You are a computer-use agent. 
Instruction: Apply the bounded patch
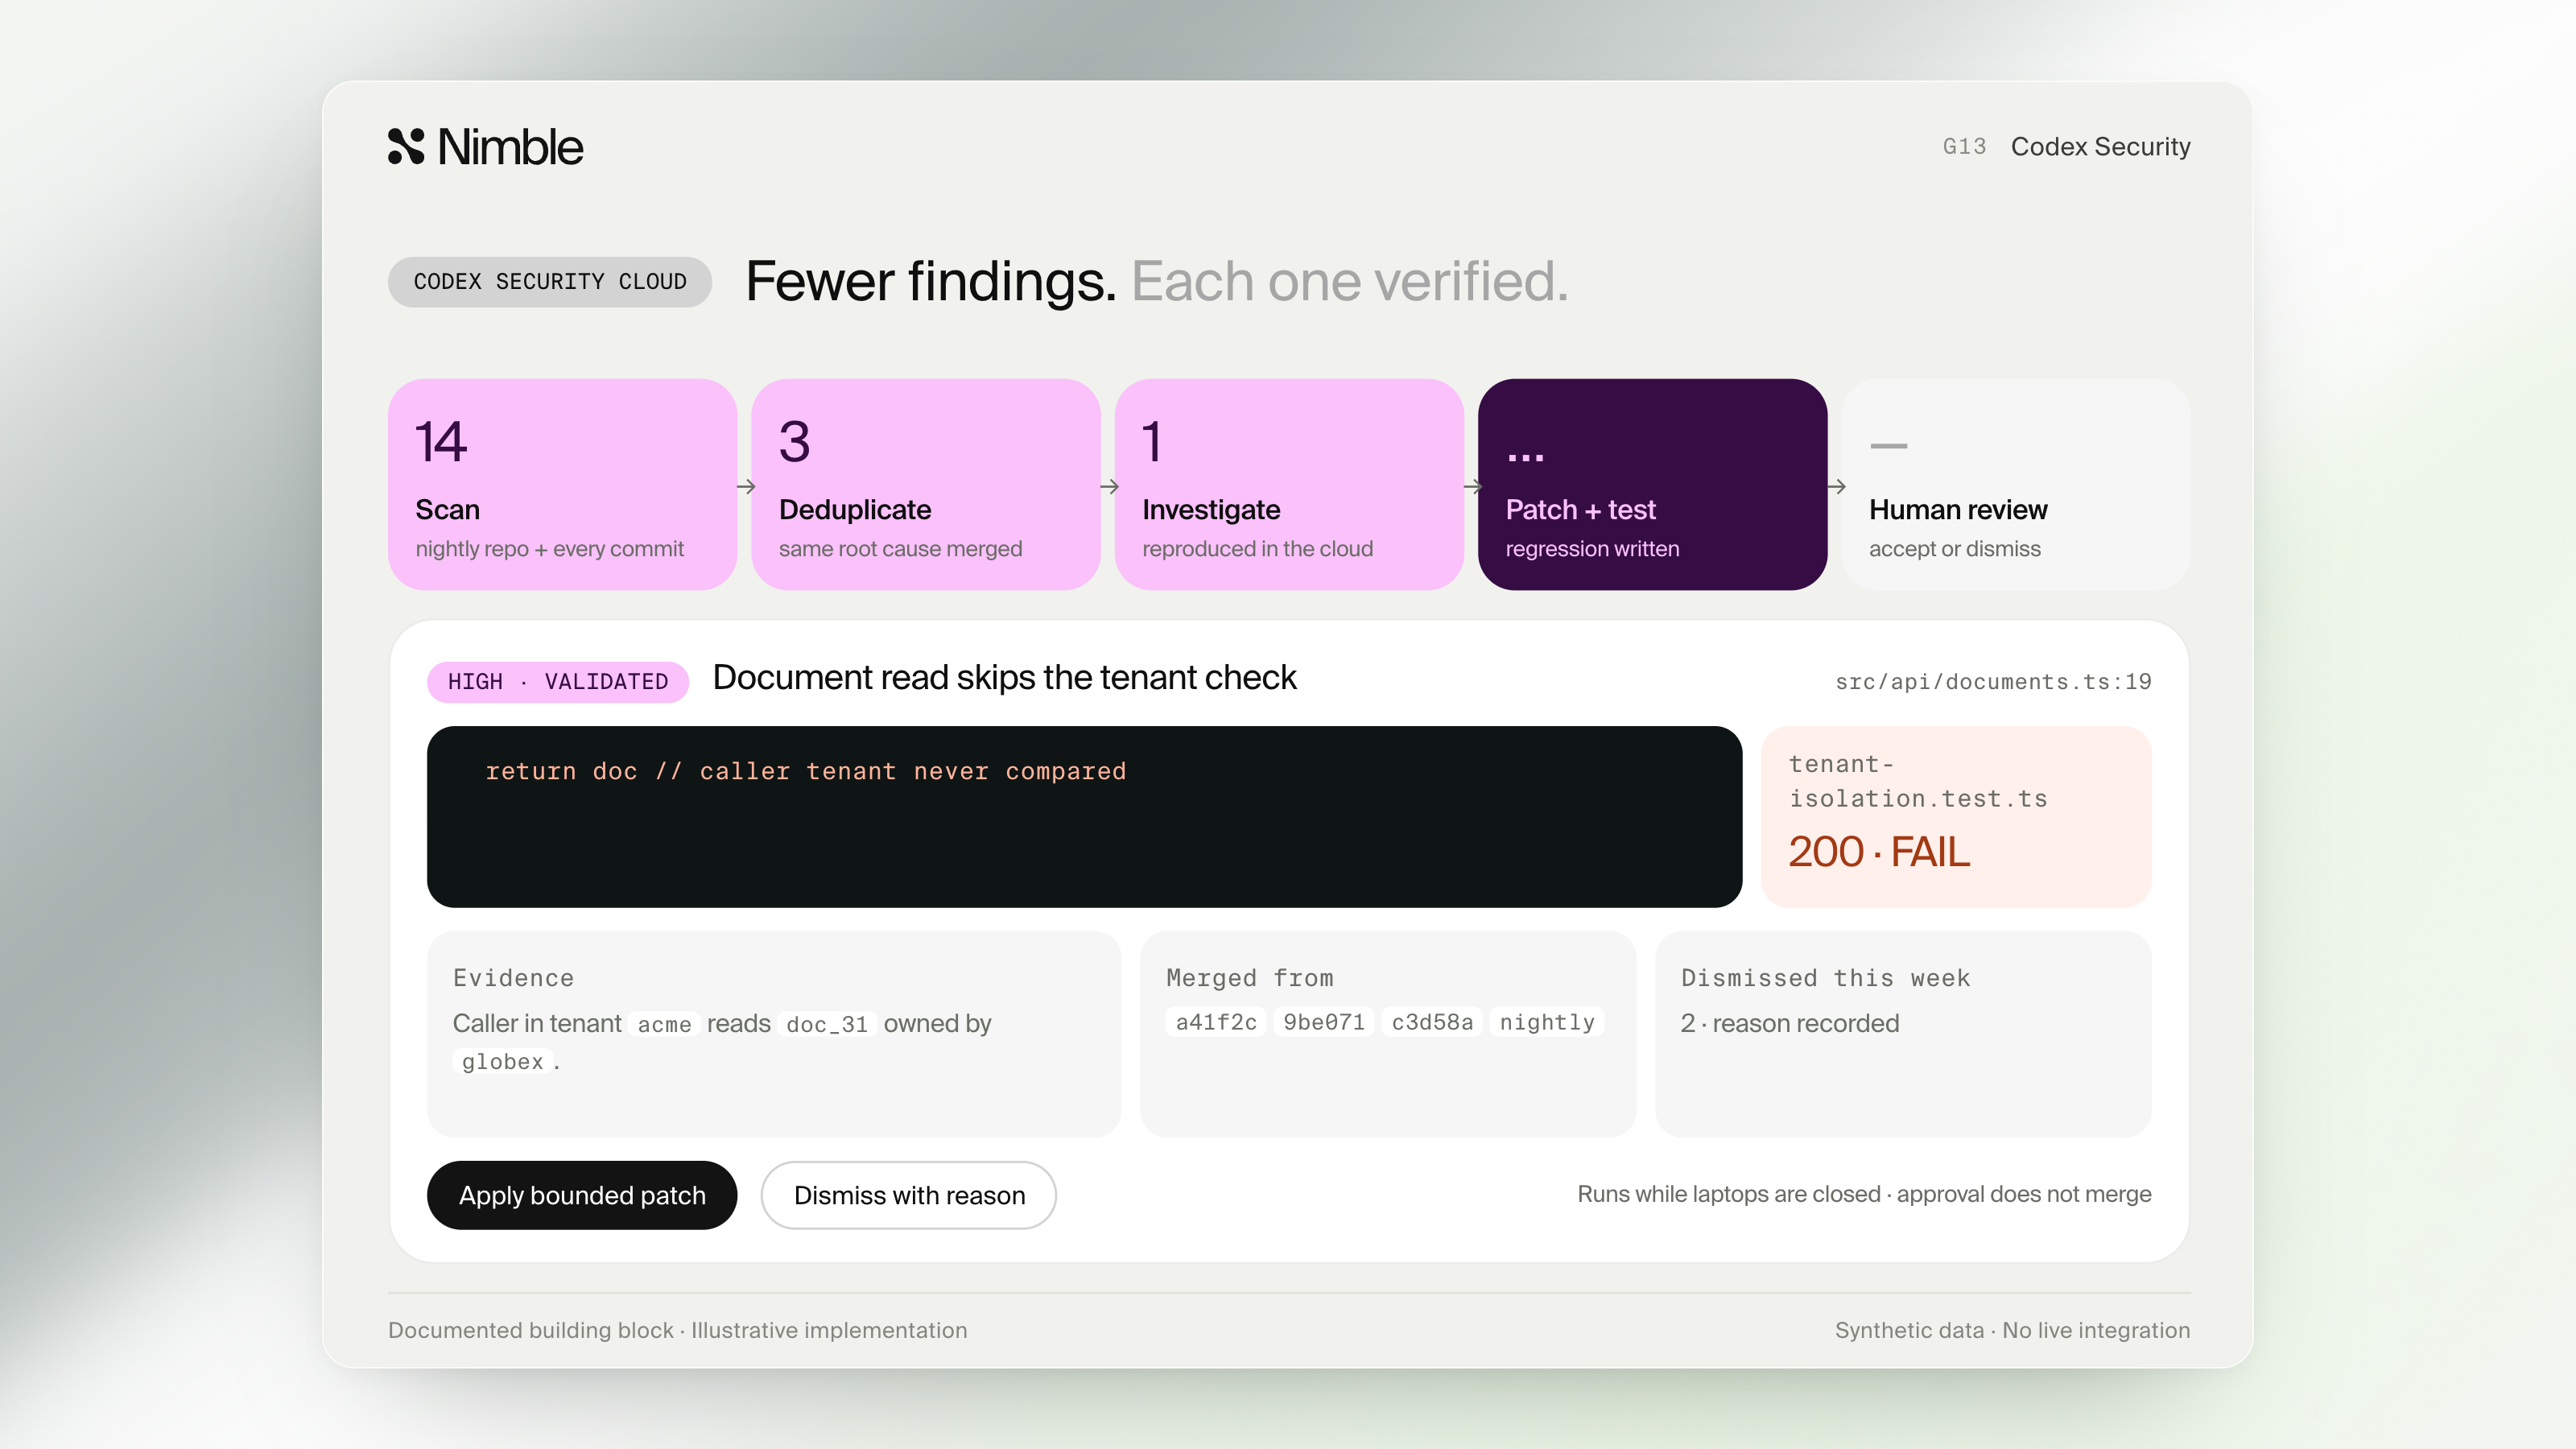(582, 1195)
